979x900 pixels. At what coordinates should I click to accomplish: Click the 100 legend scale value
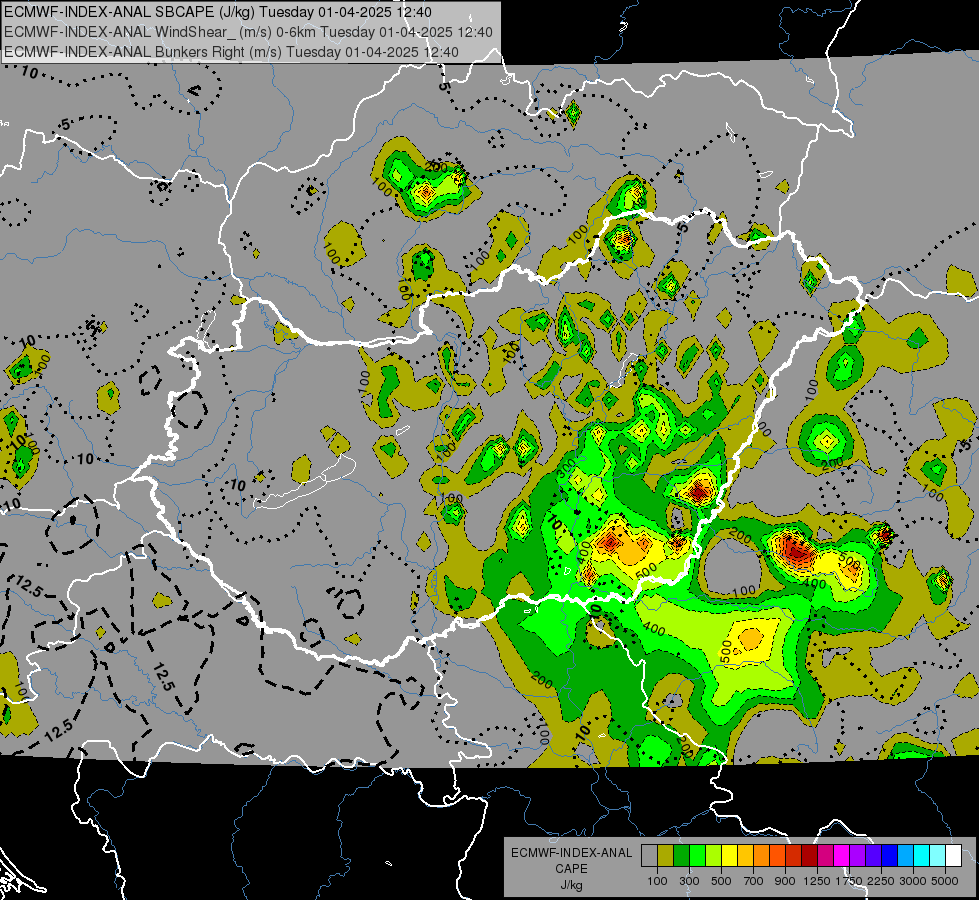(x=657, y=881)
